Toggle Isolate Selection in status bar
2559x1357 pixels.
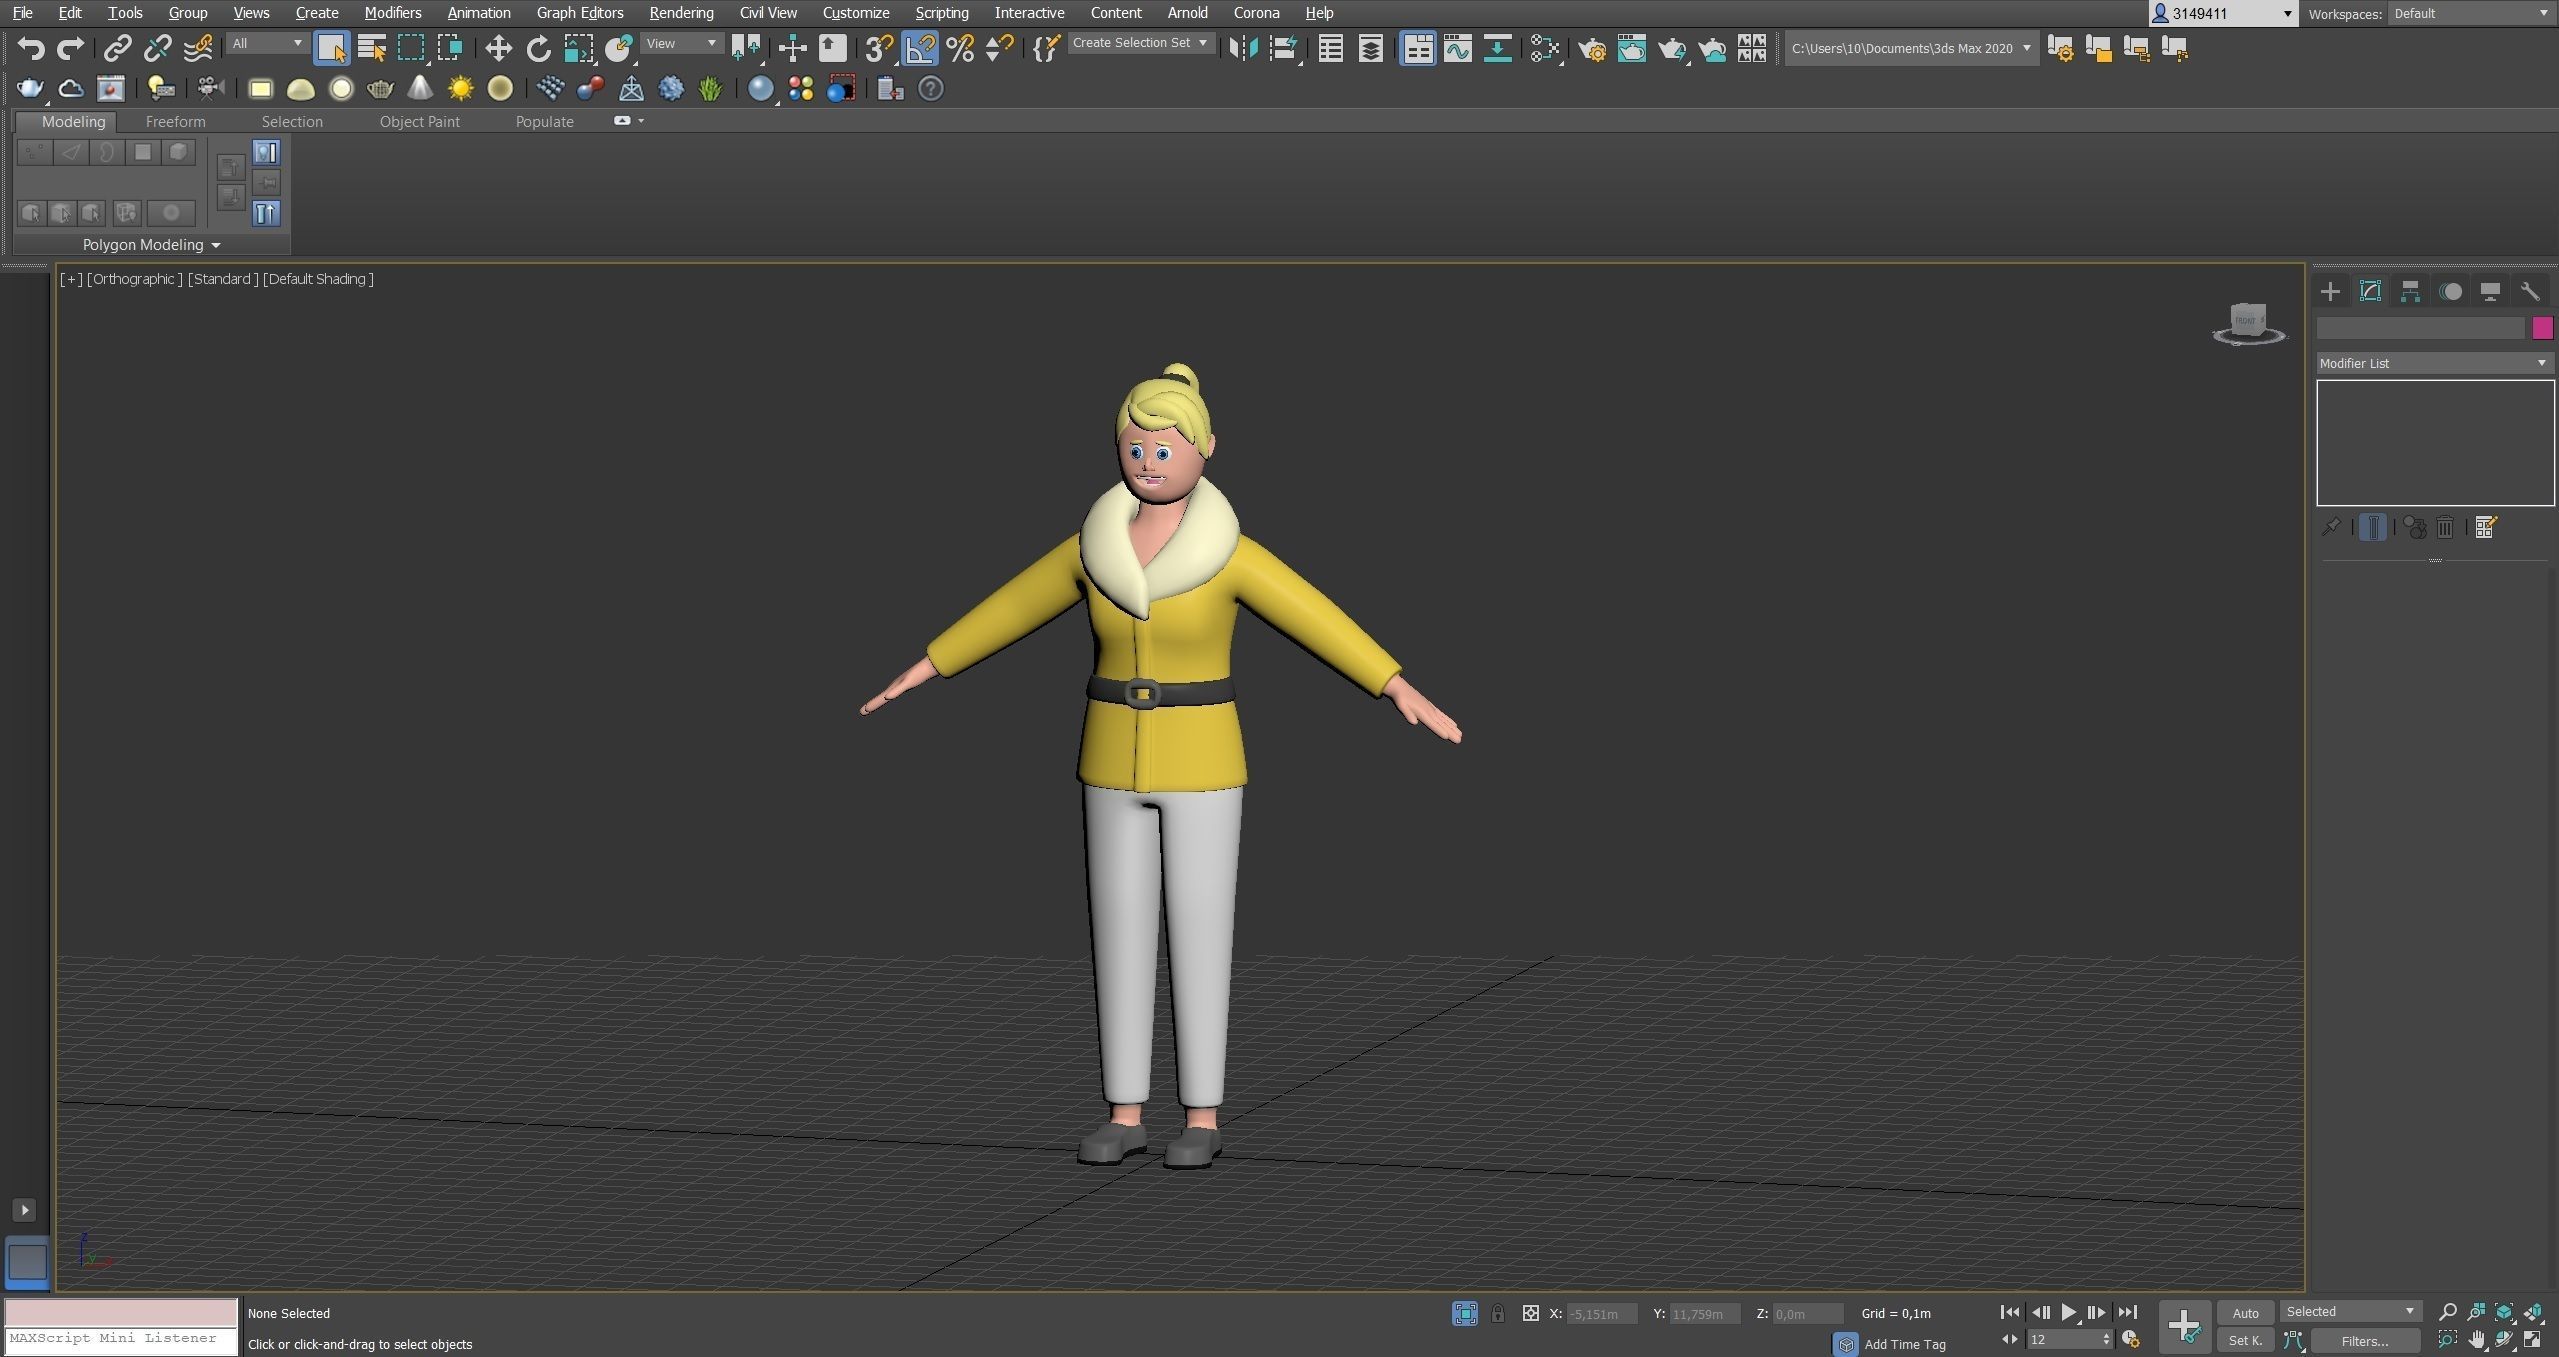coord(1465,1313)
